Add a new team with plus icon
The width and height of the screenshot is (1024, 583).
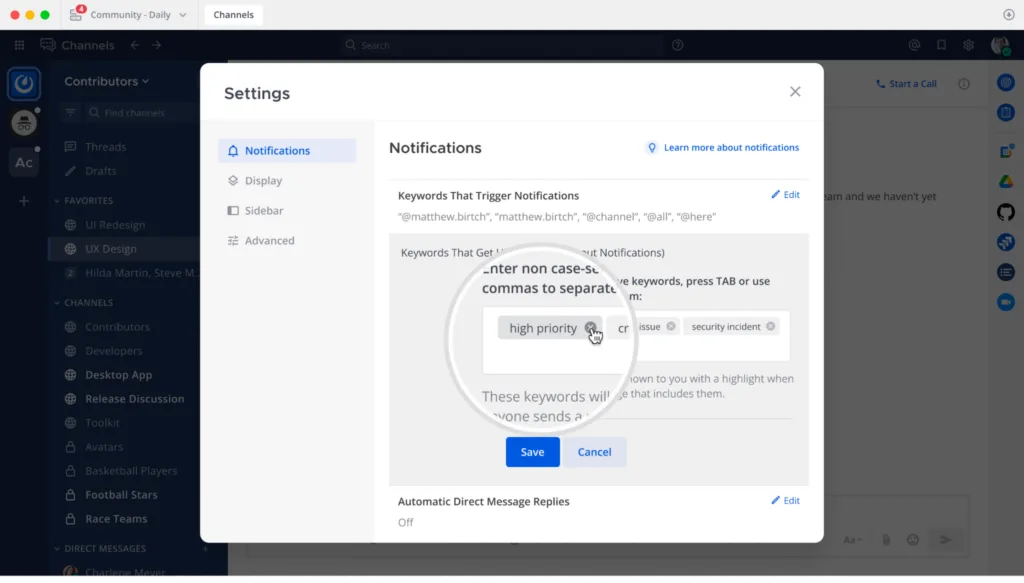24,201
